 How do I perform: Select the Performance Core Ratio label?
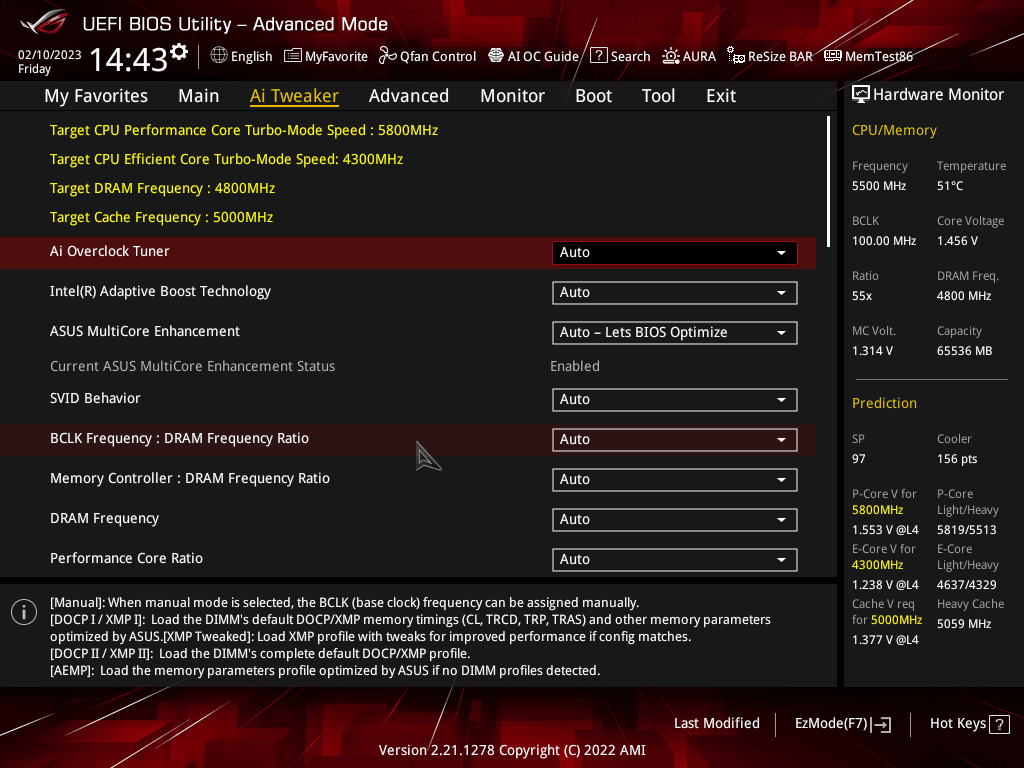pos(127,558)
